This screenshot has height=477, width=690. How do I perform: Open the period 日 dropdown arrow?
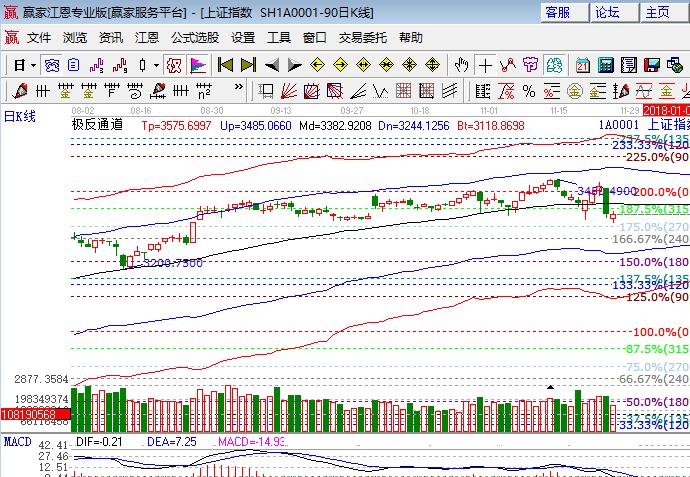pos(32,65)
